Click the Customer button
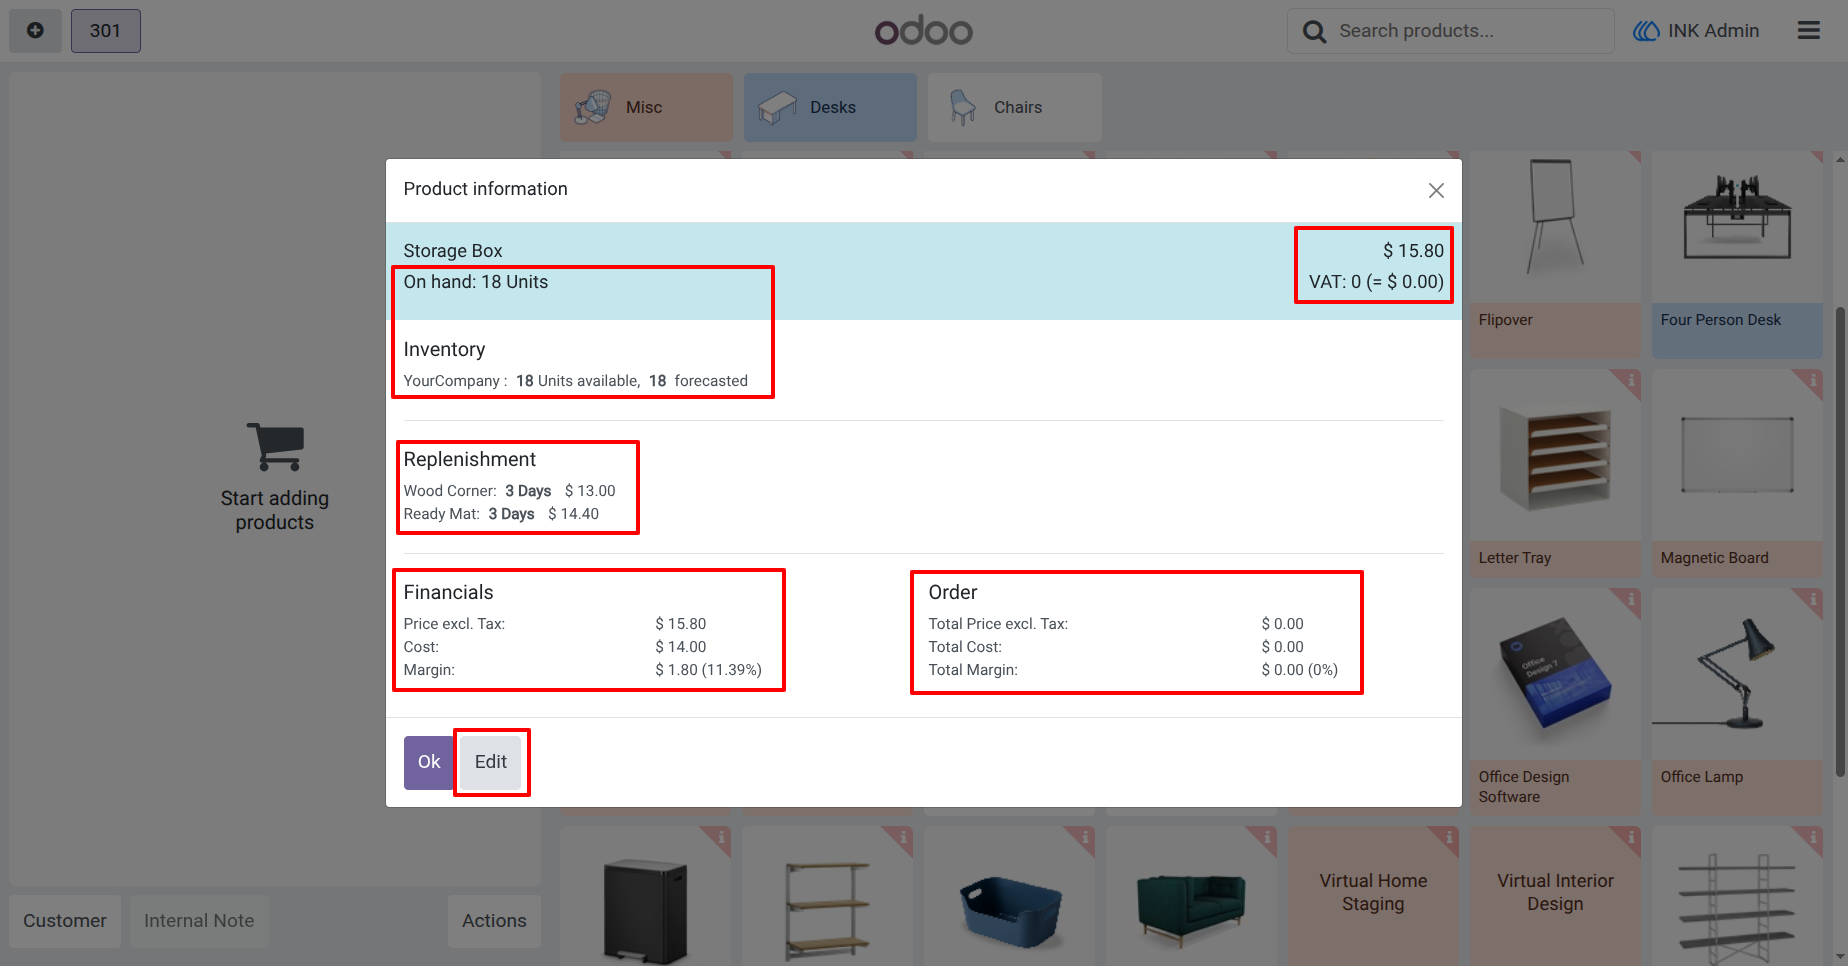This screenshot has width=1848, height=966. pos(65,921)
